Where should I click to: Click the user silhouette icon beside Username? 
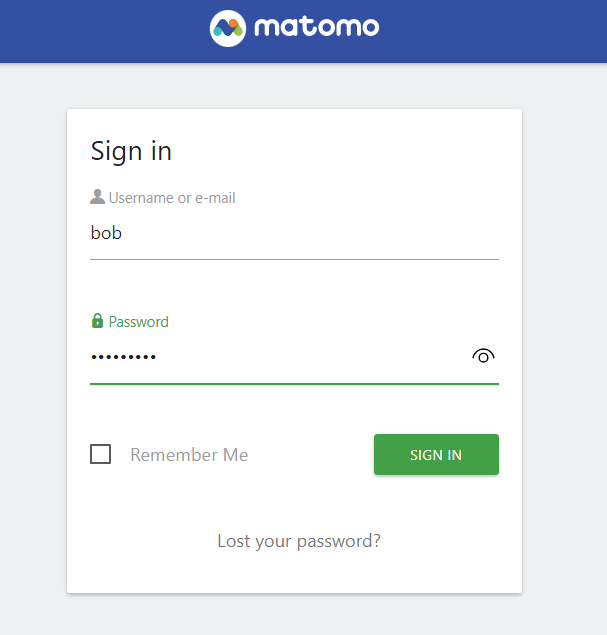point(97,197)
